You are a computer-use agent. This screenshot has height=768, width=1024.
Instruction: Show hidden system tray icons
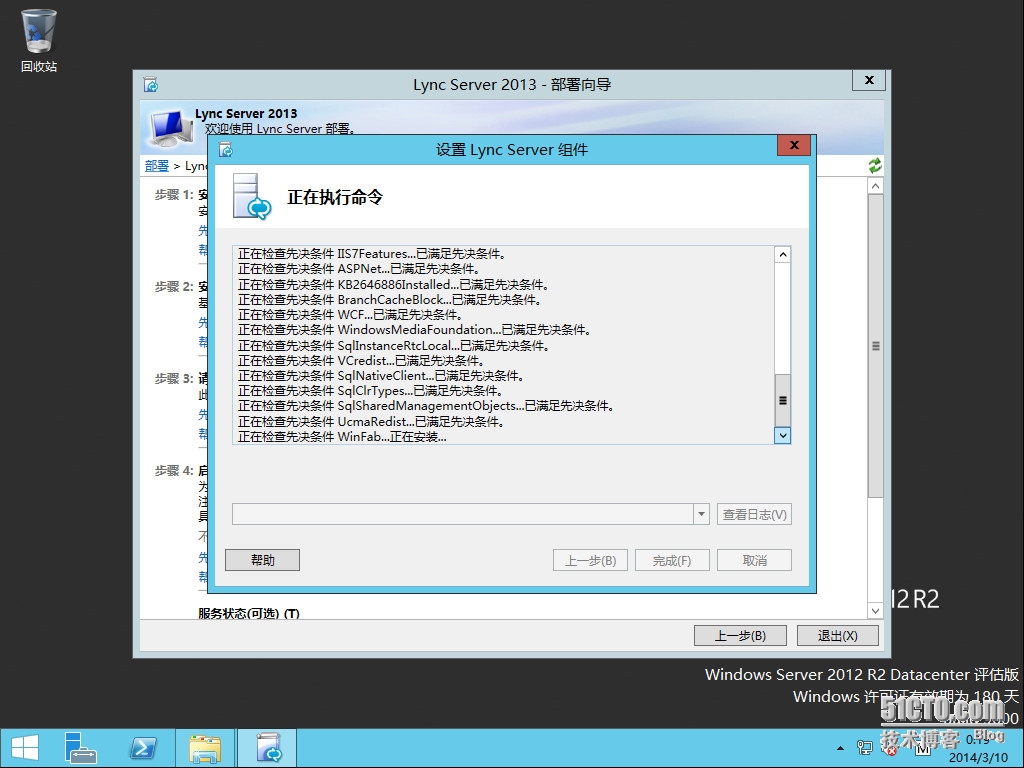840,748
